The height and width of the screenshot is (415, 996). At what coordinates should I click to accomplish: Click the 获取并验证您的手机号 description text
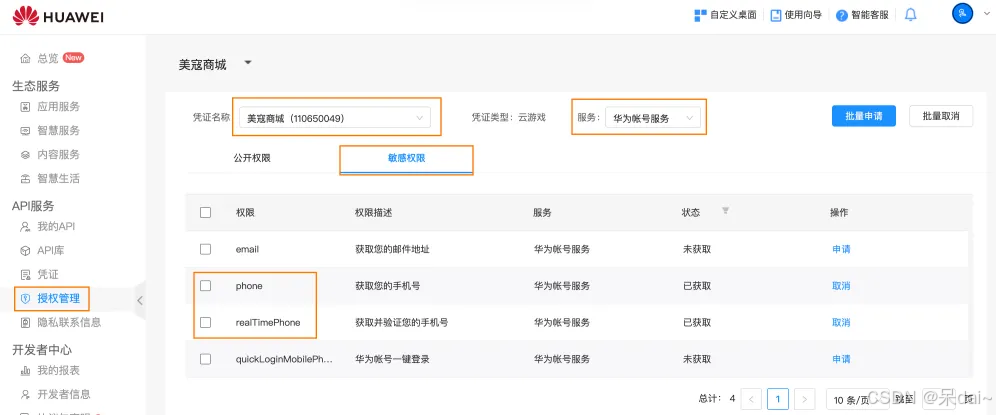tap(402, 322)
